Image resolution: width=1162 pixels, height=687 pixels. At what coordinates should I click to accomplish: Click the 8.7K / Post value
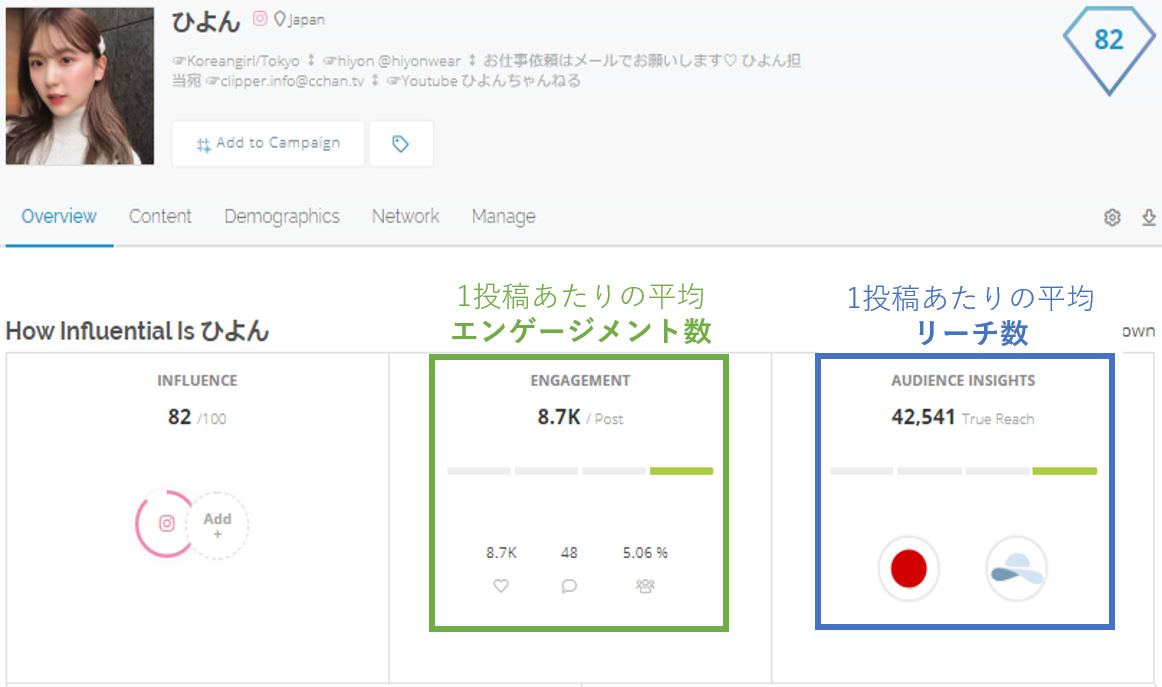(580, 418)
